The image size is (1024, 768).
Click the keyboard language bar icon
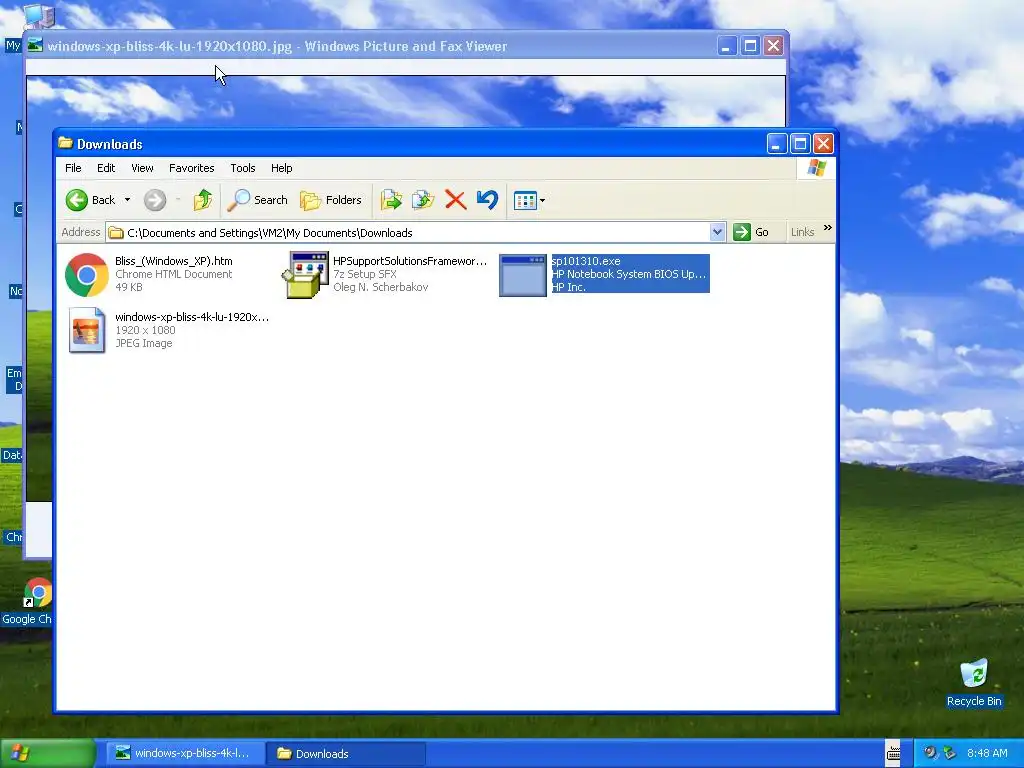(893, 754)
